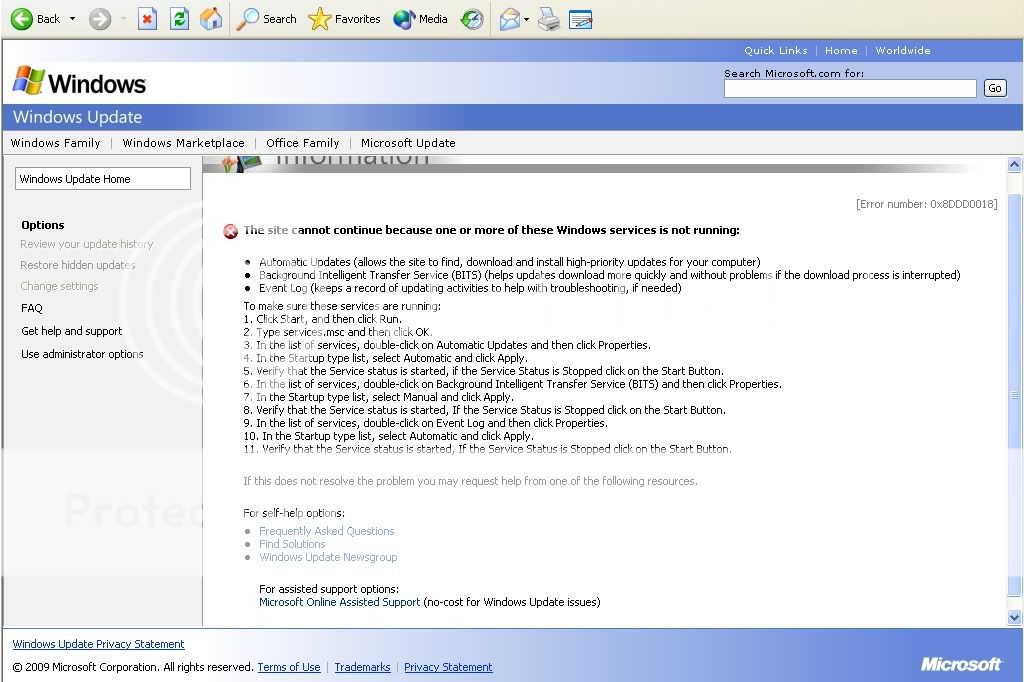The height and width of the screenshot is (682, 1024).
Task: Click Restore hidden updates in the sidebar
Action: [x=78, y=265]
